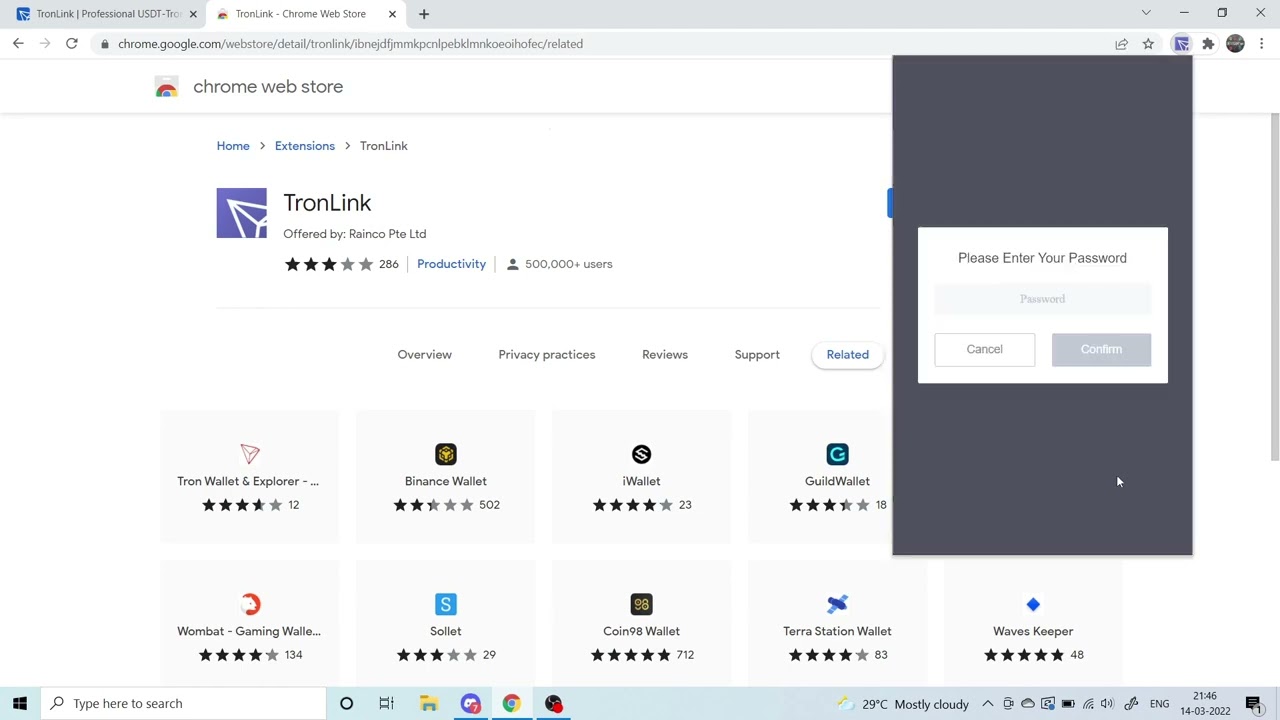Show hidden system tray icons
The height and width of the screenshot is (720, 1280).
pyautogui.click(x=987, y=704)
